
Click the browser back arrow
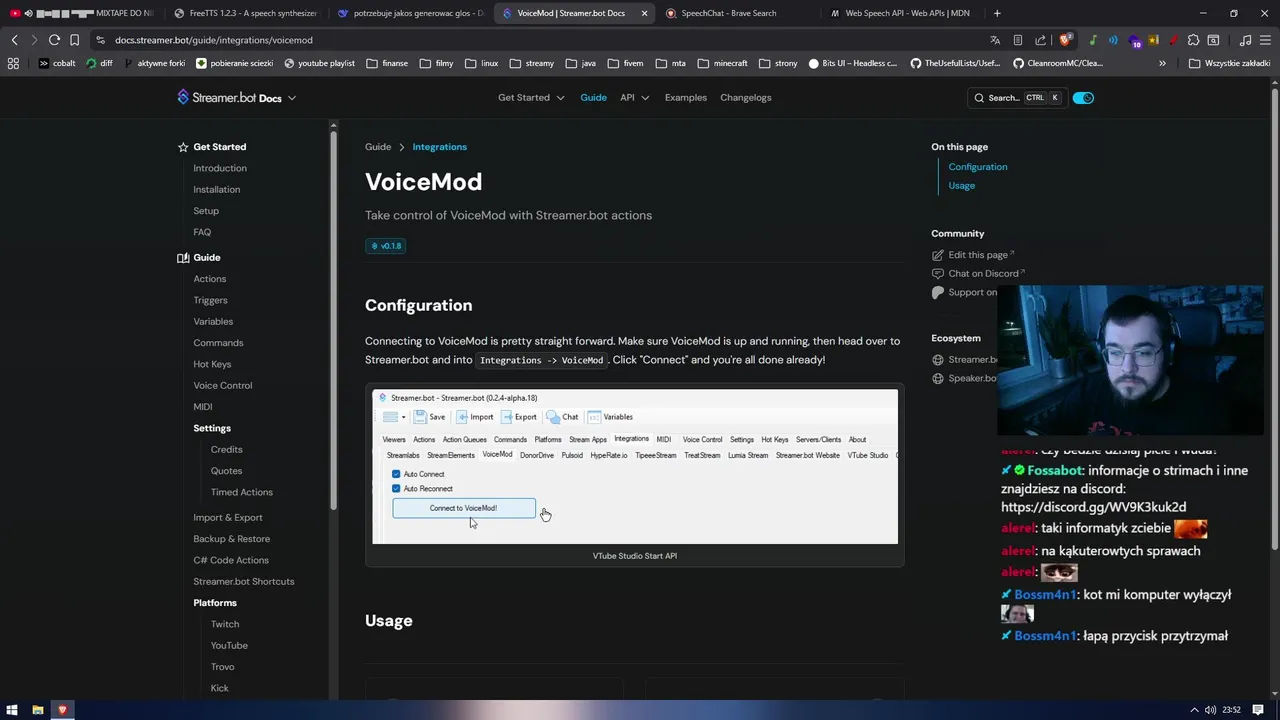tap(14, 40)
